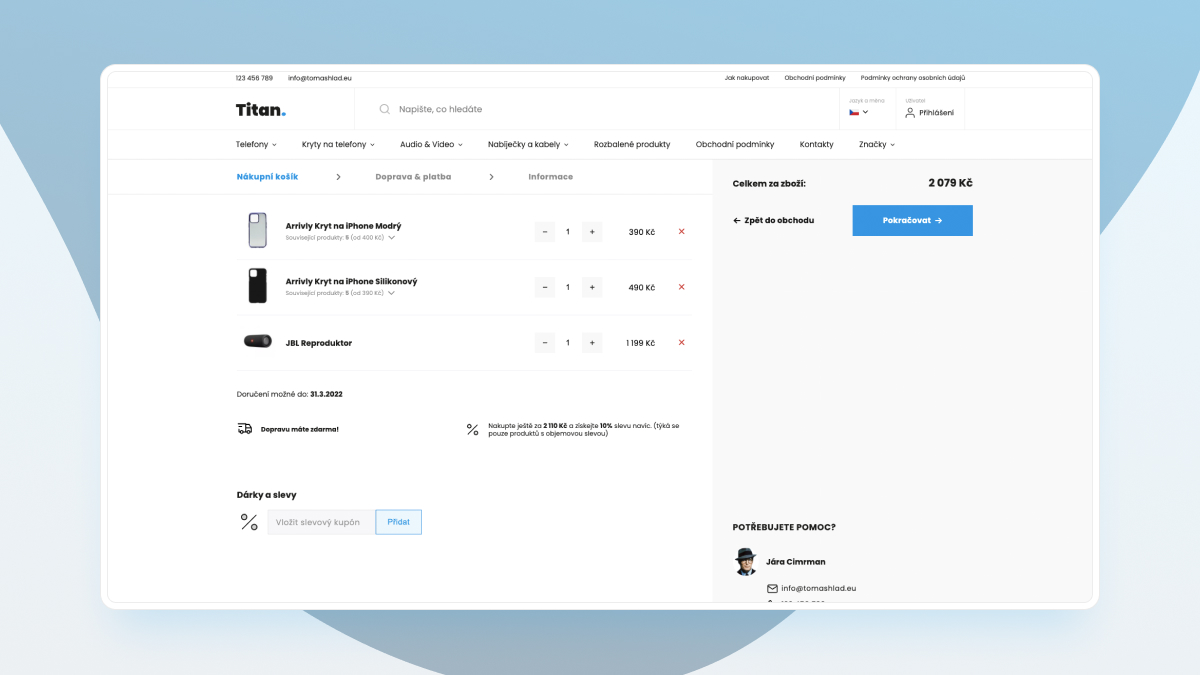Expand the Telefony menu
This screenshot has width=1200, height=675.
point(256,145)
